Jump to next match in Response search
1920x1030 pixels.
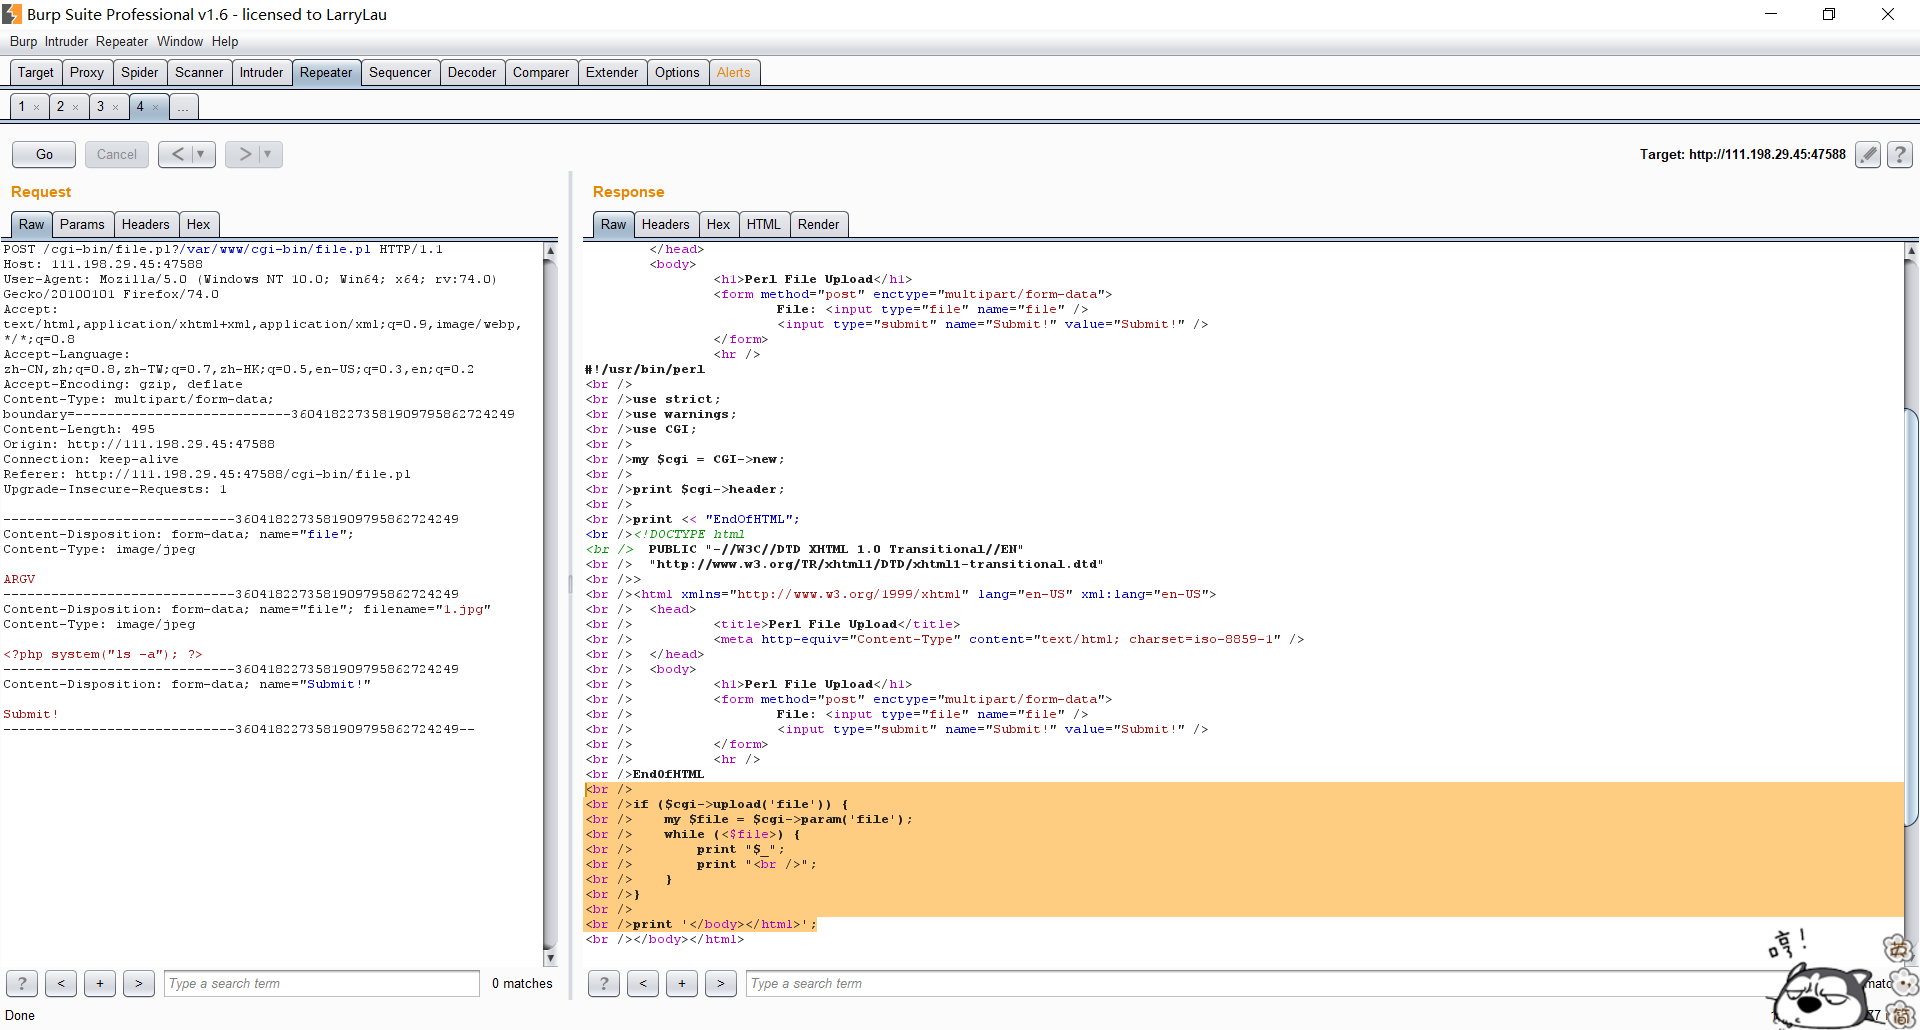(721, 983)
